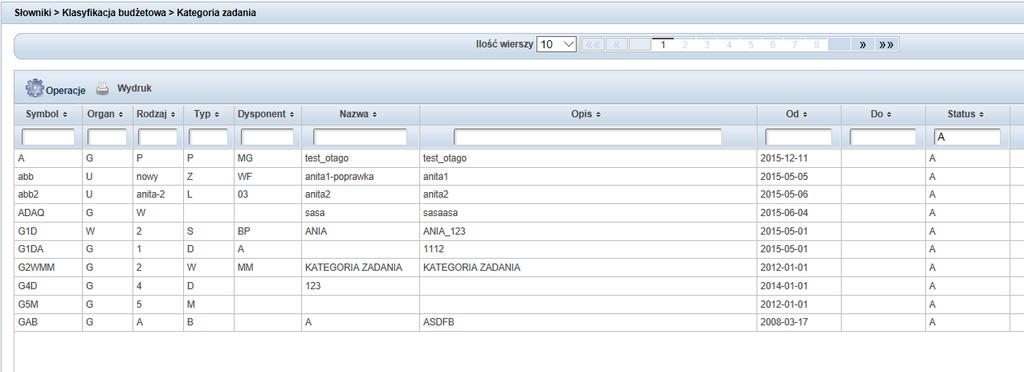Click the 2015-06-04 date cell

(x=799, y=213)
